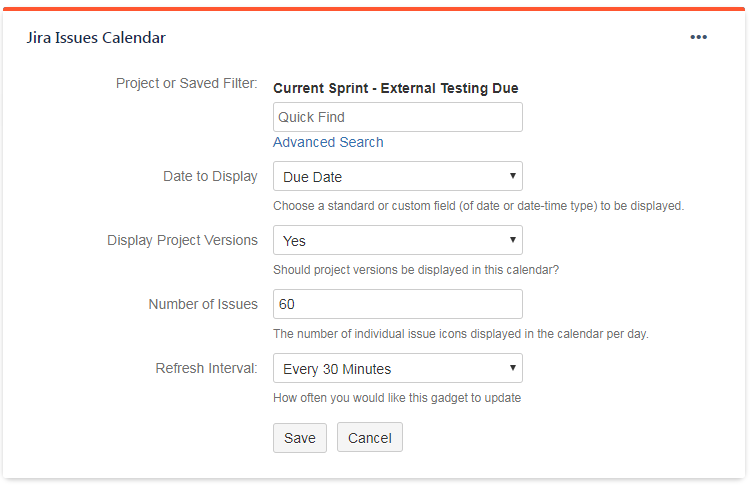Click the gadget update frequency help text

[x=397, y=398]
